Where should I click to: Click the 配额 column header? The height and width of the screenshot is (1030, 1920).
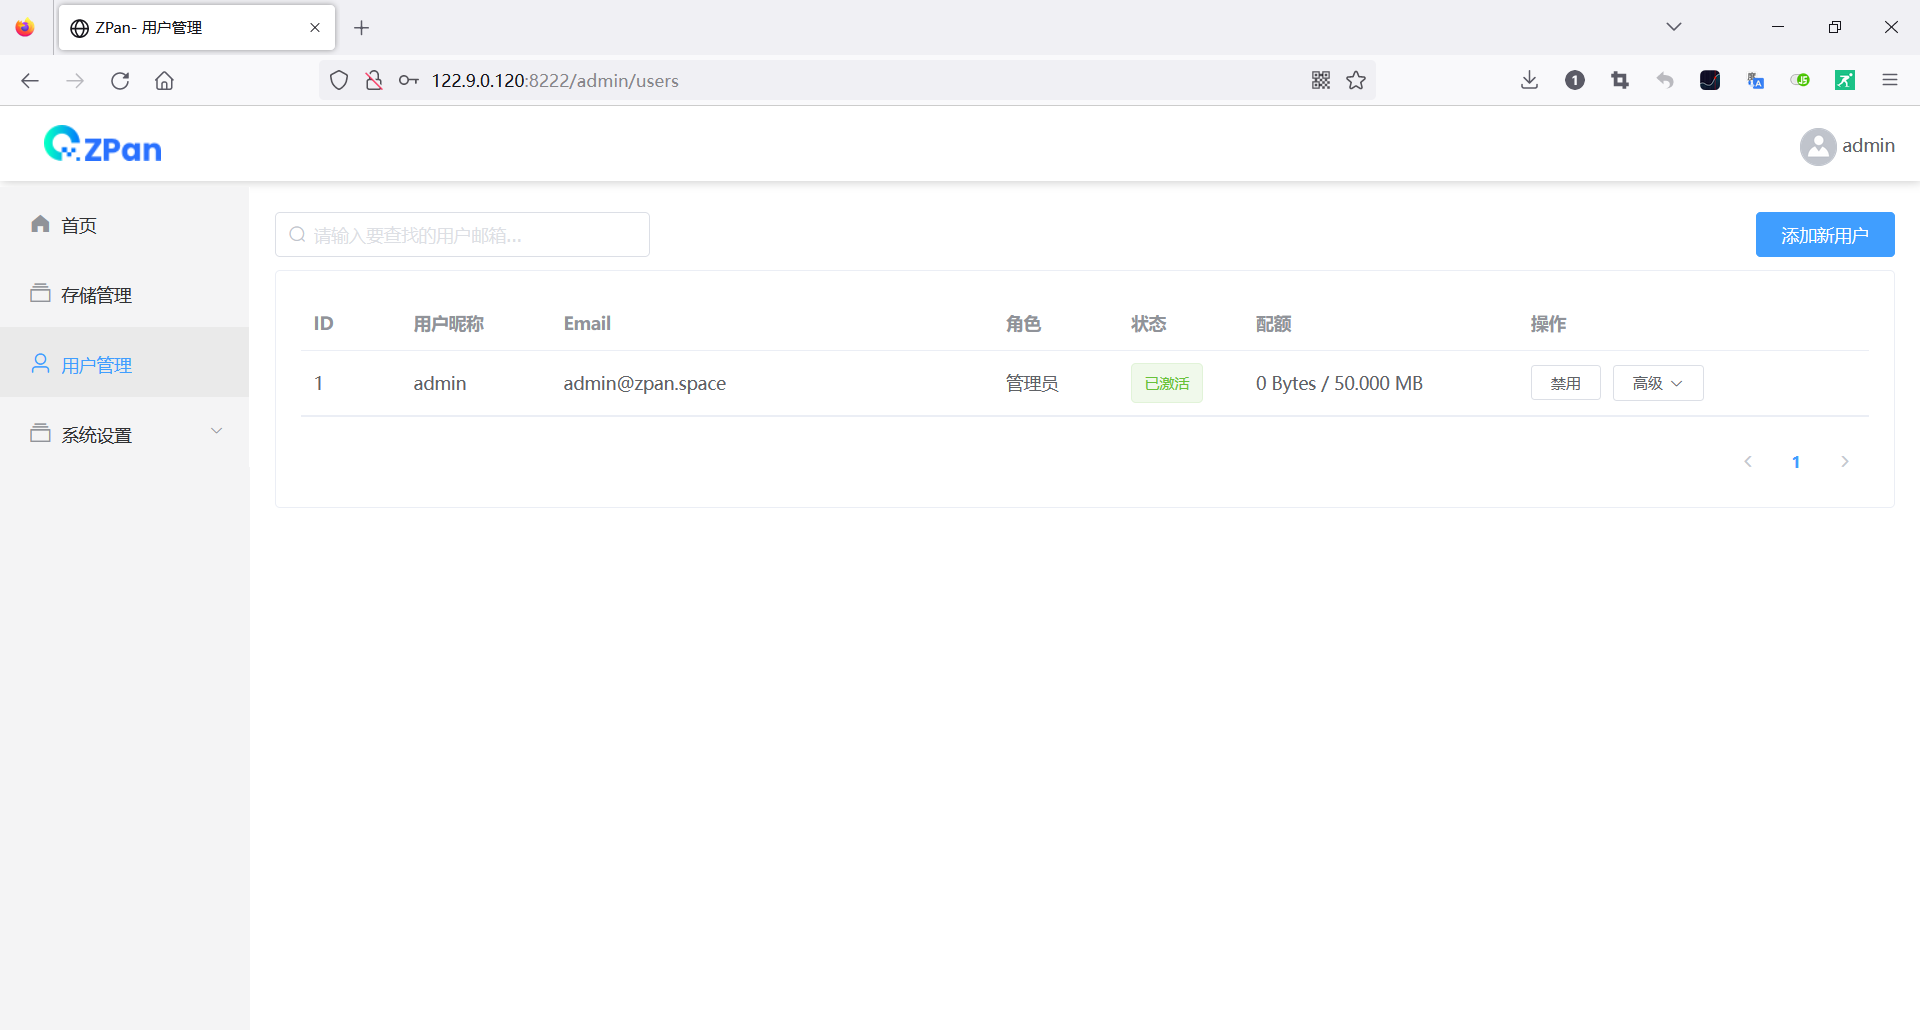click(x=1273, y=324)
